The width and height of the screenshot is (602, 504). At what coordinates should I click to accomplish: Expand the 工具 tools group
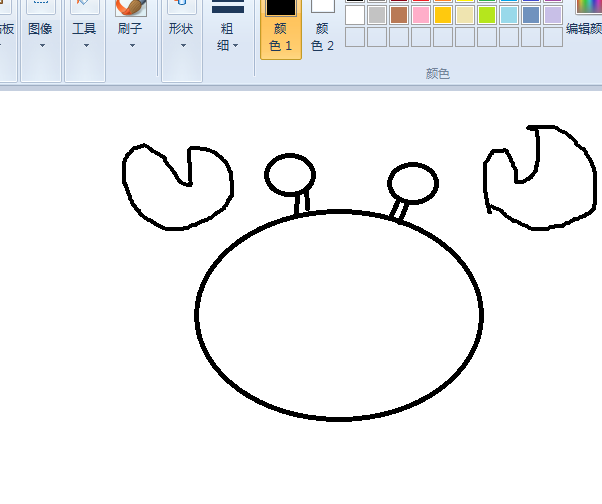[85, 40]
